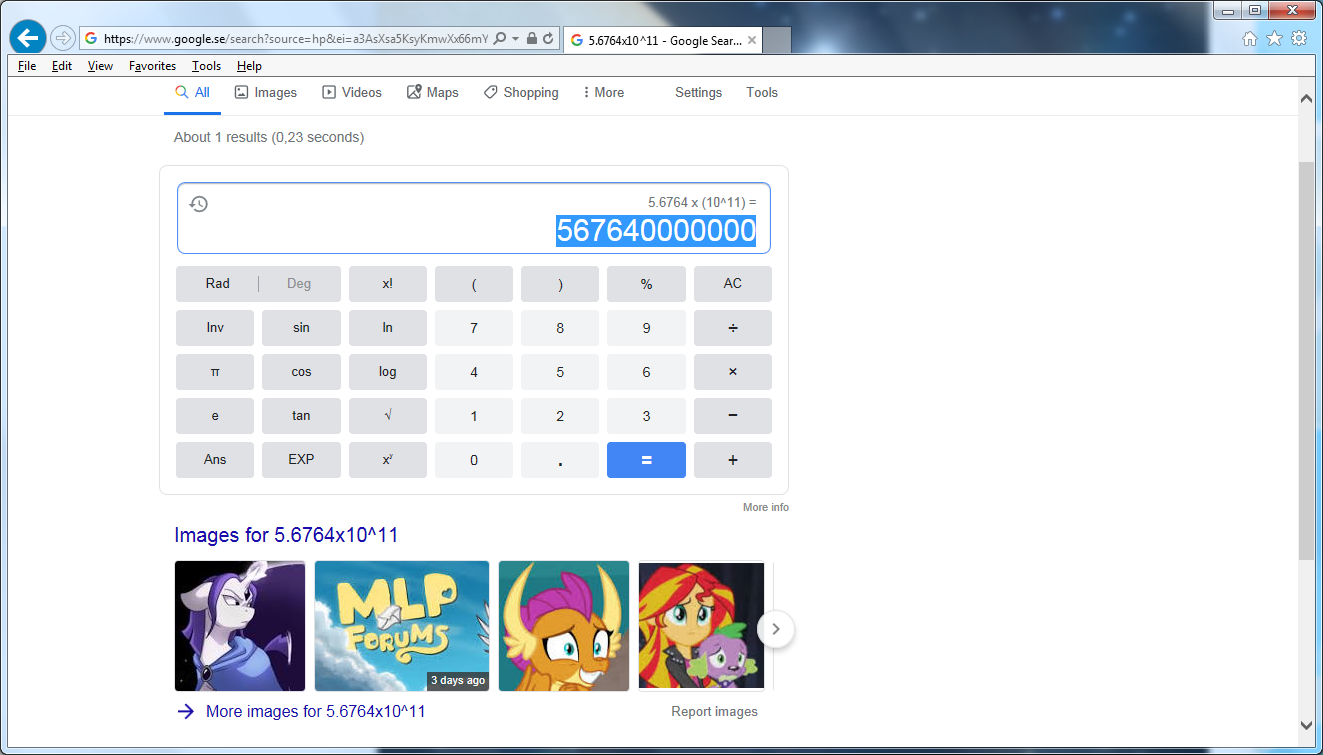Open Google search Tools

pos(762,93)
